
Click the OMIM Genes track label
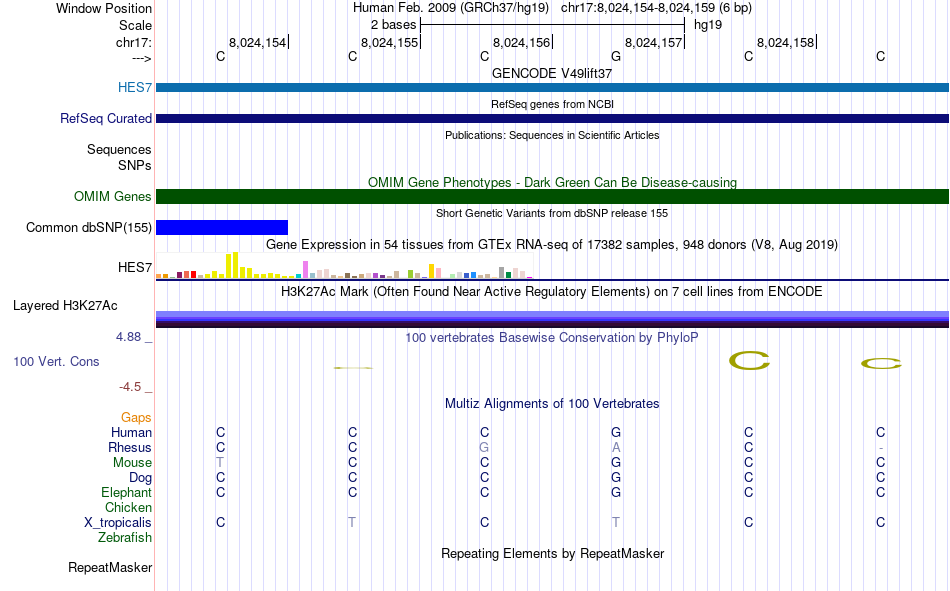(x=112, y=196)
